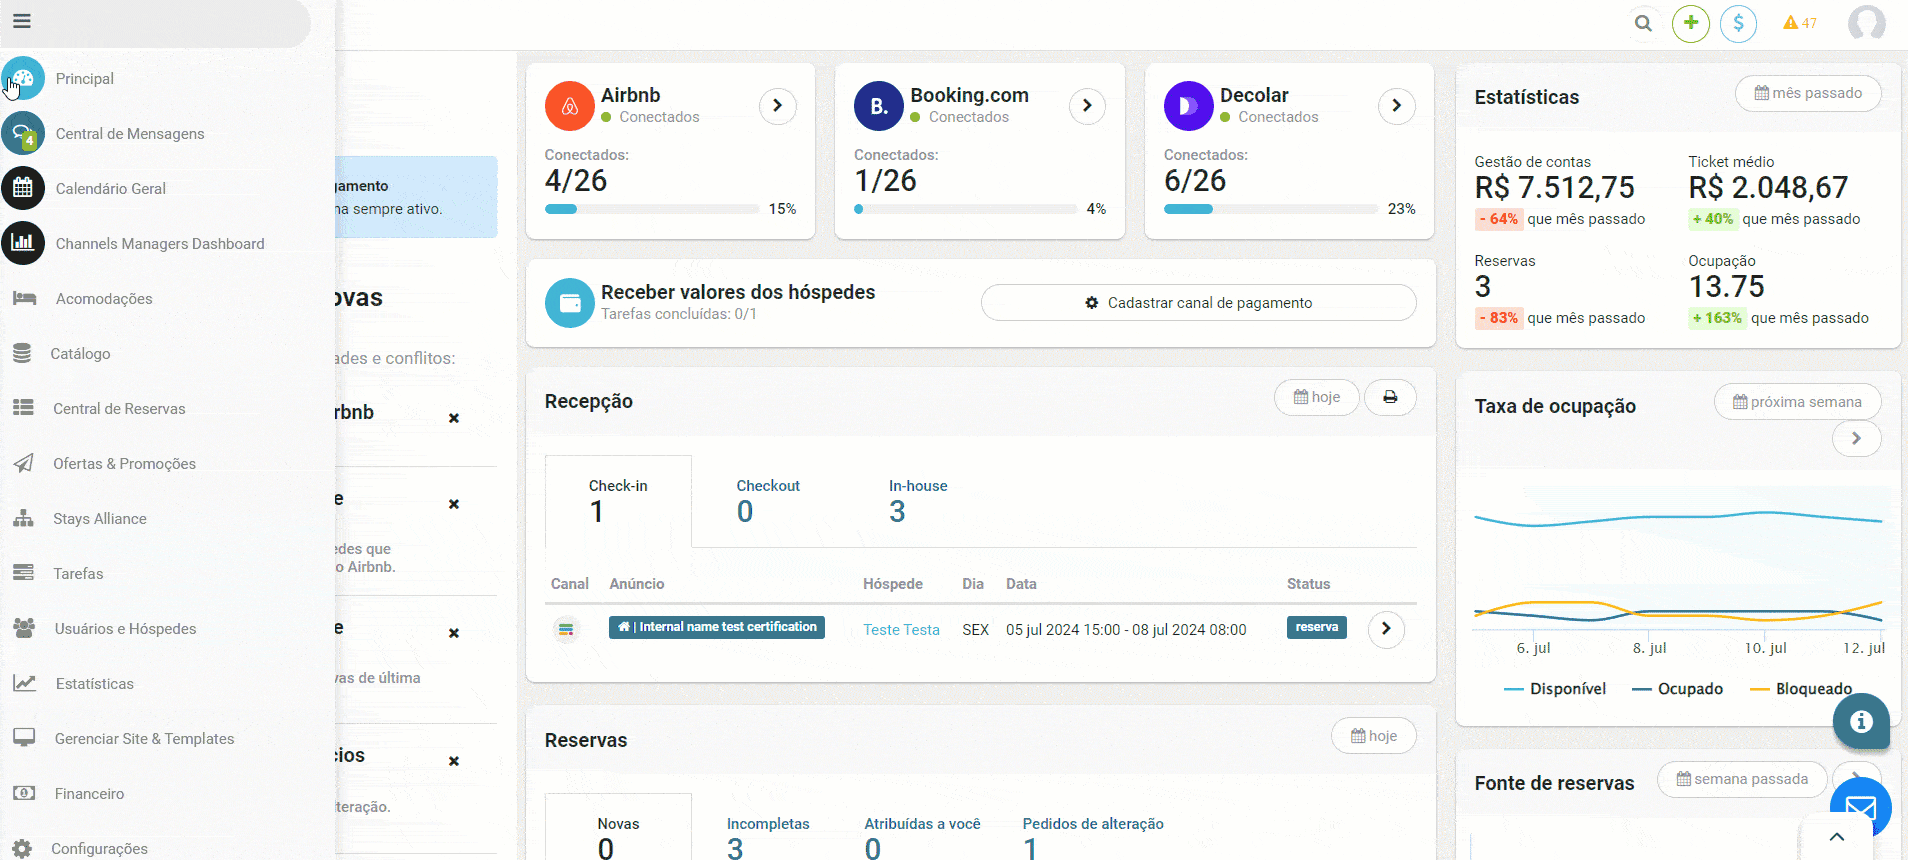Screen dimensions: 1908x860
Task: Switch to the Checkout tab
Action: (768, 501)
